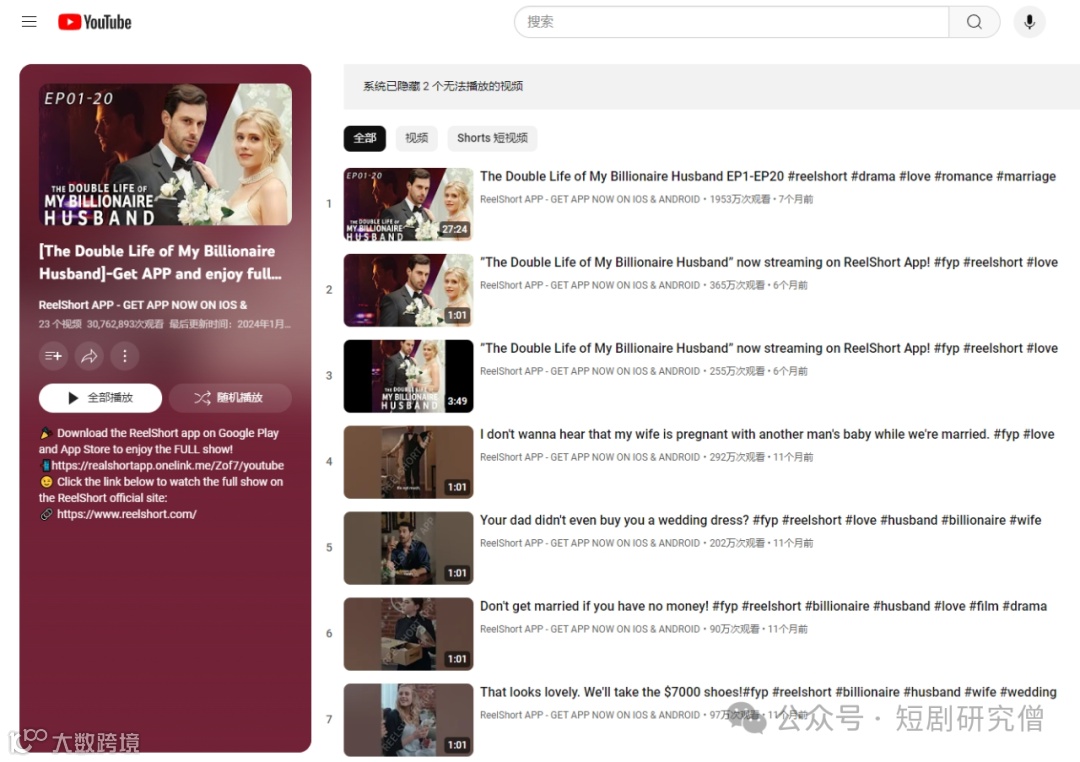Open thumbnail of video 7 in the list

coord(408,720)
